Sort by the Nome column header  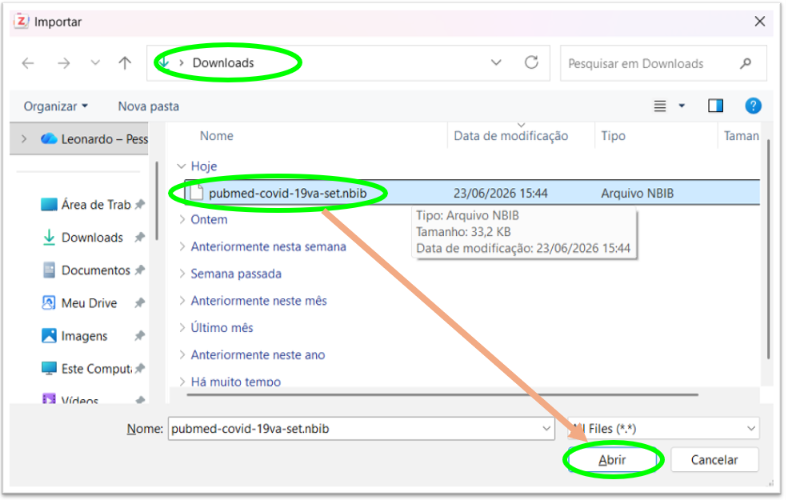(217, 136)
